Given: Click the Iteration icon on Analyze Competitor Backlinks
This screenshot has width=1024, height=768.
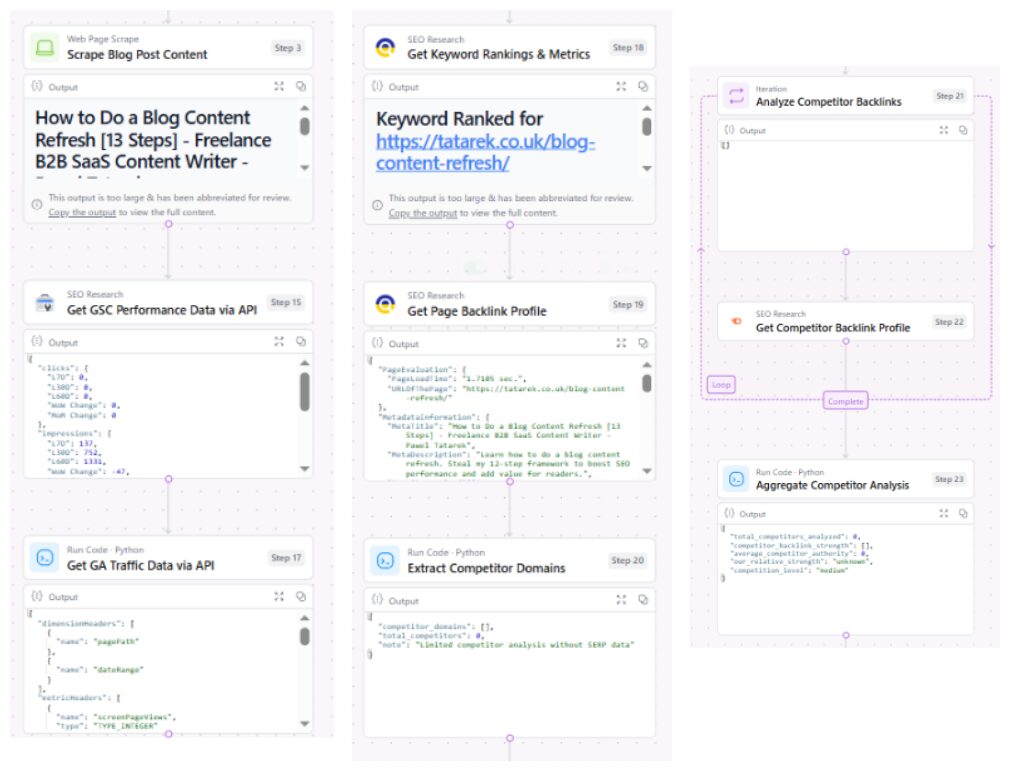Looking at the screenshot, I should 735,95.
